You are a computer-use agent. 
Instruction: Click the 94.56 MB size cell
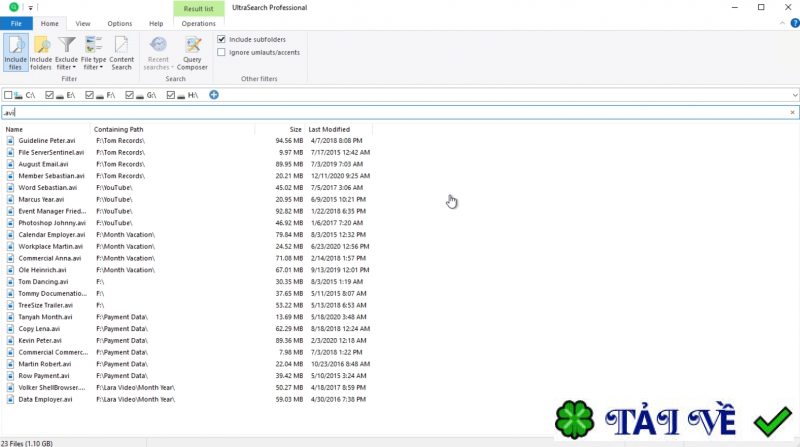pyautogui.click(x=289, y=141)
